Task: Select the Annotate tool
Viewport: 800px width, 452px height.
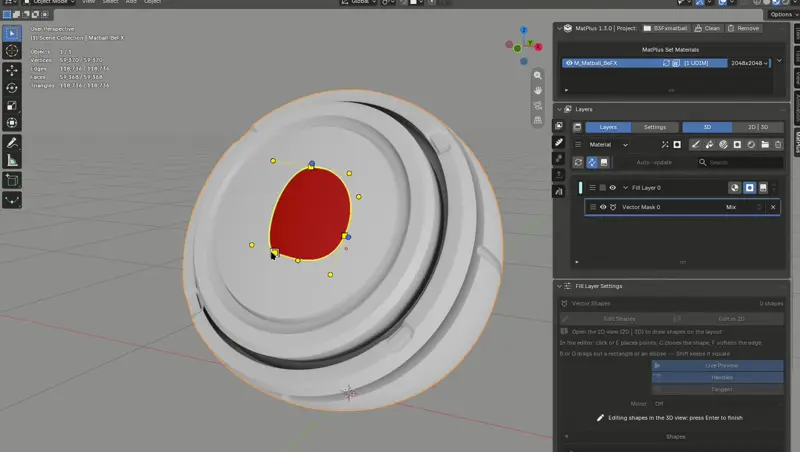Action: (x=12, y=143)
